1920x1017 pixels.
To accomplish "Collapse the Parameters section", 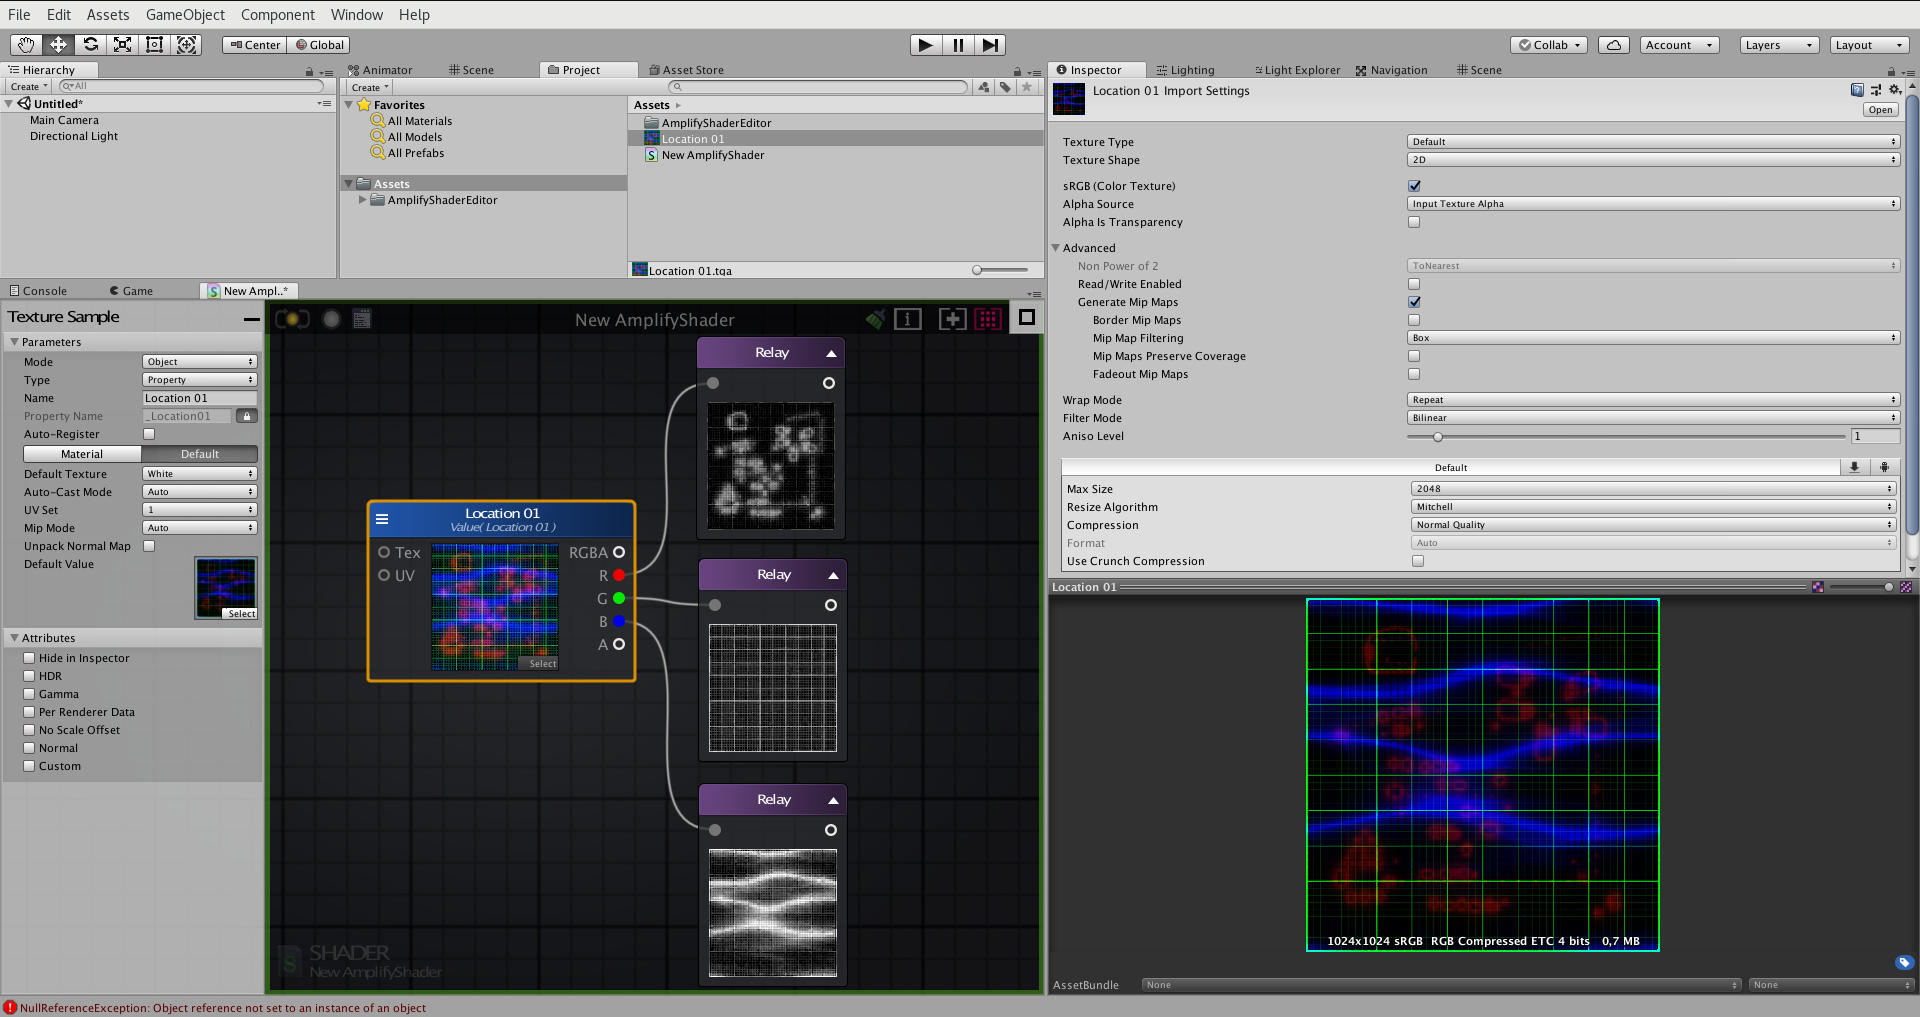I will pyautogui.click(x=15, y=342).
